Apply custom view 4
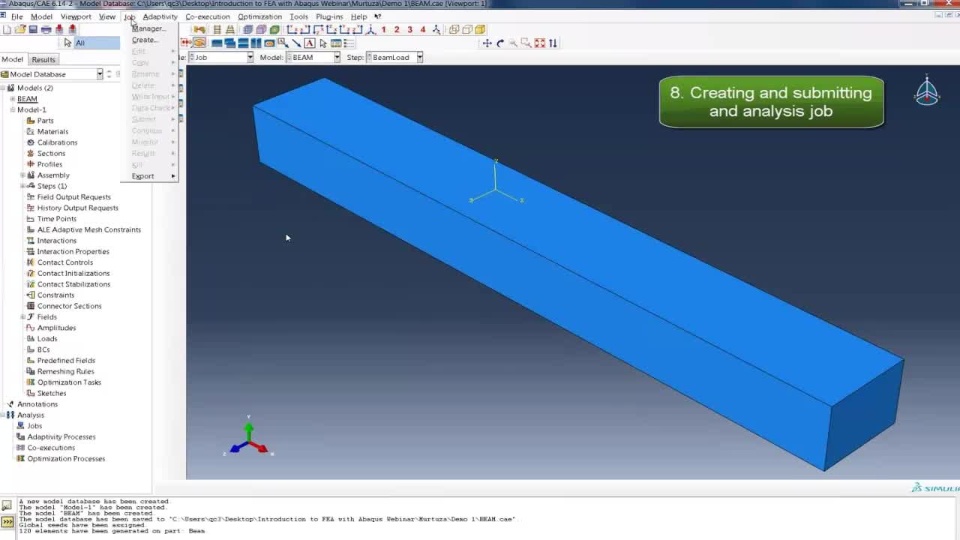Viewport: 960px width, 540px height. coord(422,29)
